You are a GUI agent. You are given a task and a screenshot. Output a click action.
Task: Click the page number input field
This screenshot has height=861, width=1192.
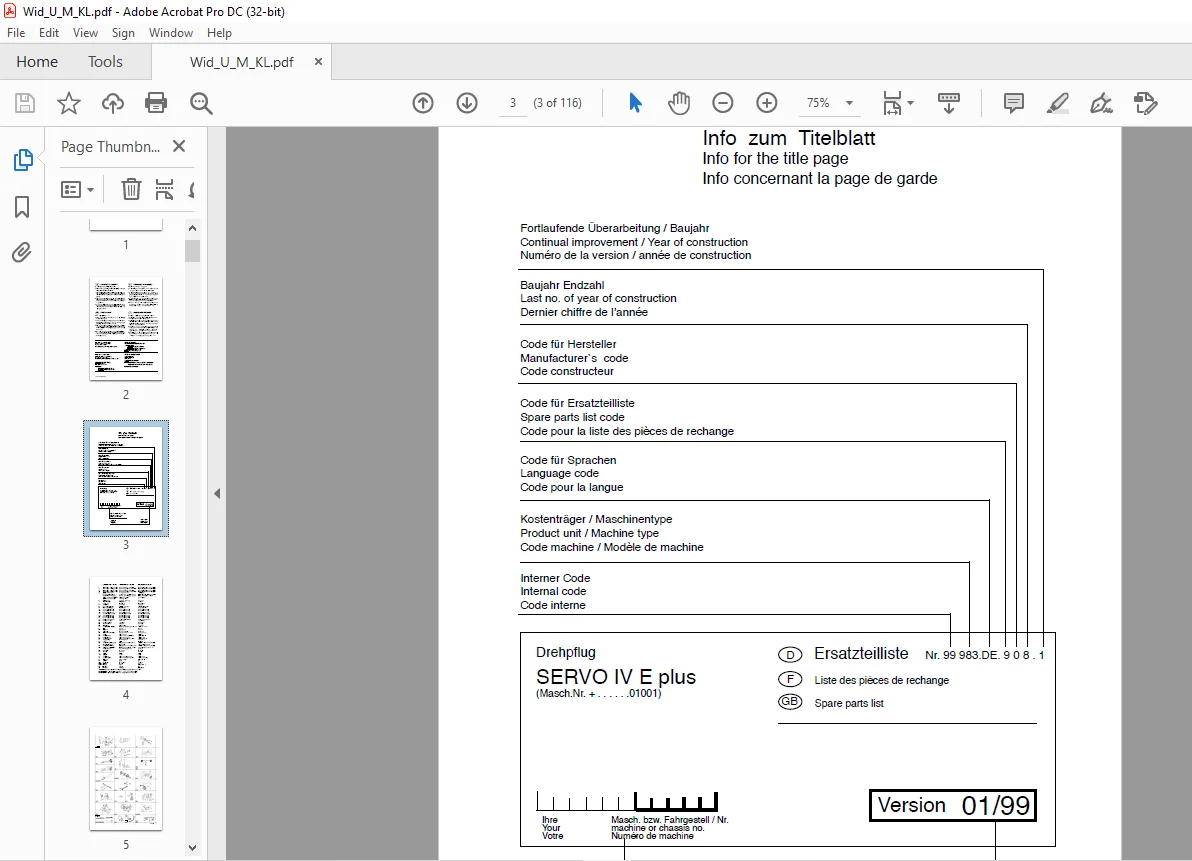click(x=513, y=103)
